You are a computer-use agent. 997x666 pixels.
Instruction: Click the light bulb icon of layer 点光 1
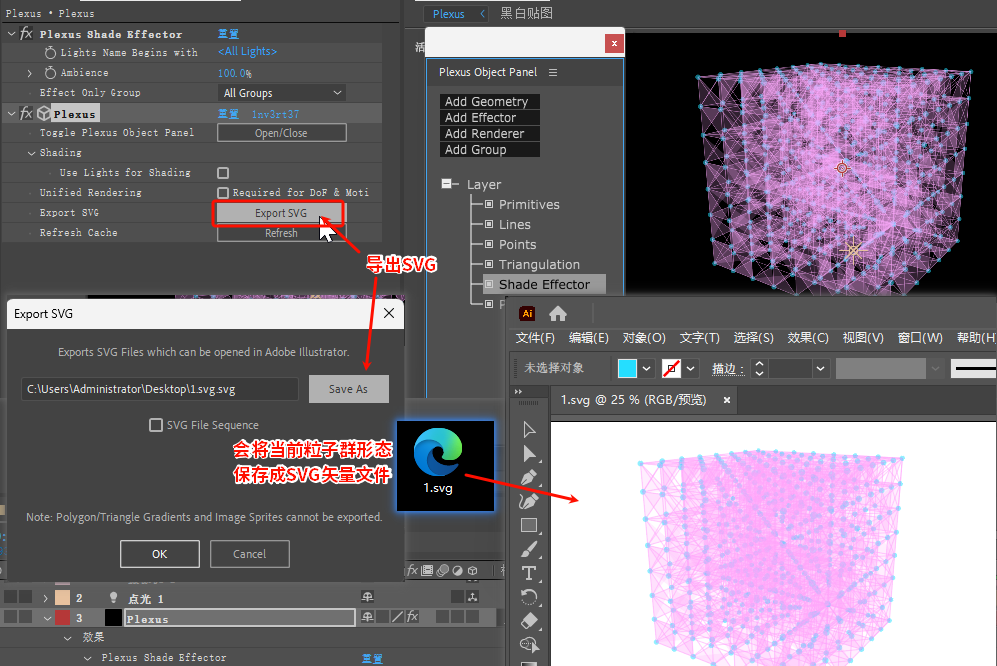tap(113, 597)
